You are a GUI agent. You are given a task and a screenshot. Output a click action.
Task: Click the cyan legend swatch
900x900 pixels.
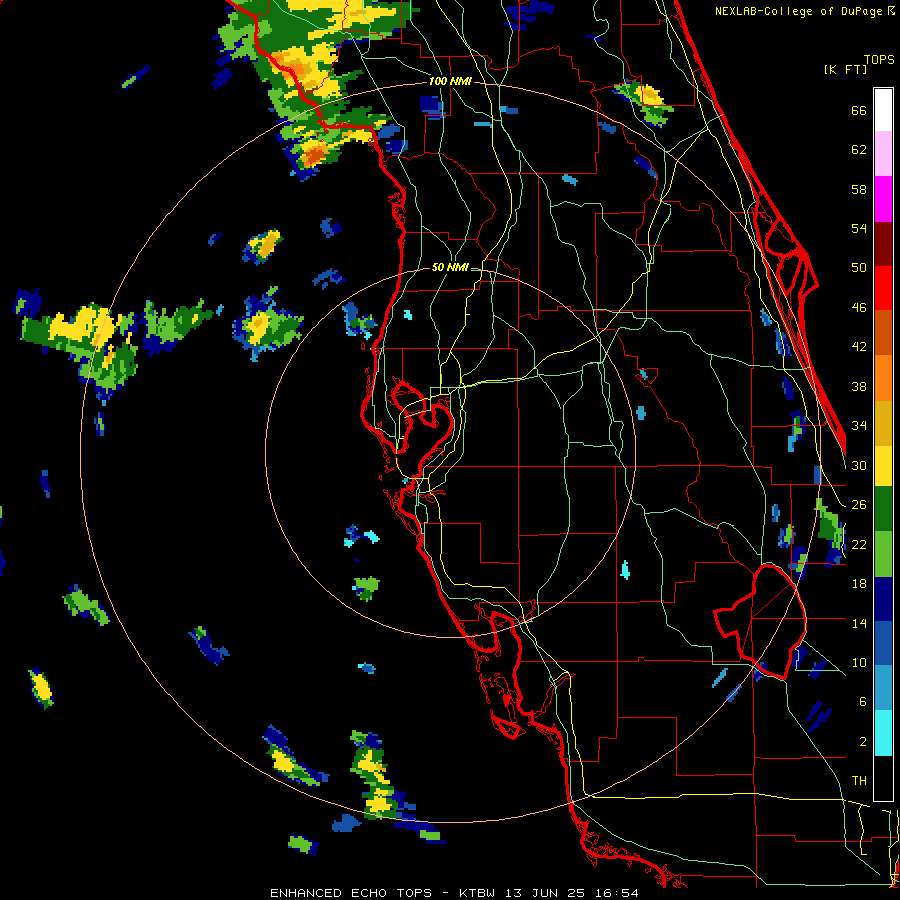pyautogui.click(x=883, y=733)
